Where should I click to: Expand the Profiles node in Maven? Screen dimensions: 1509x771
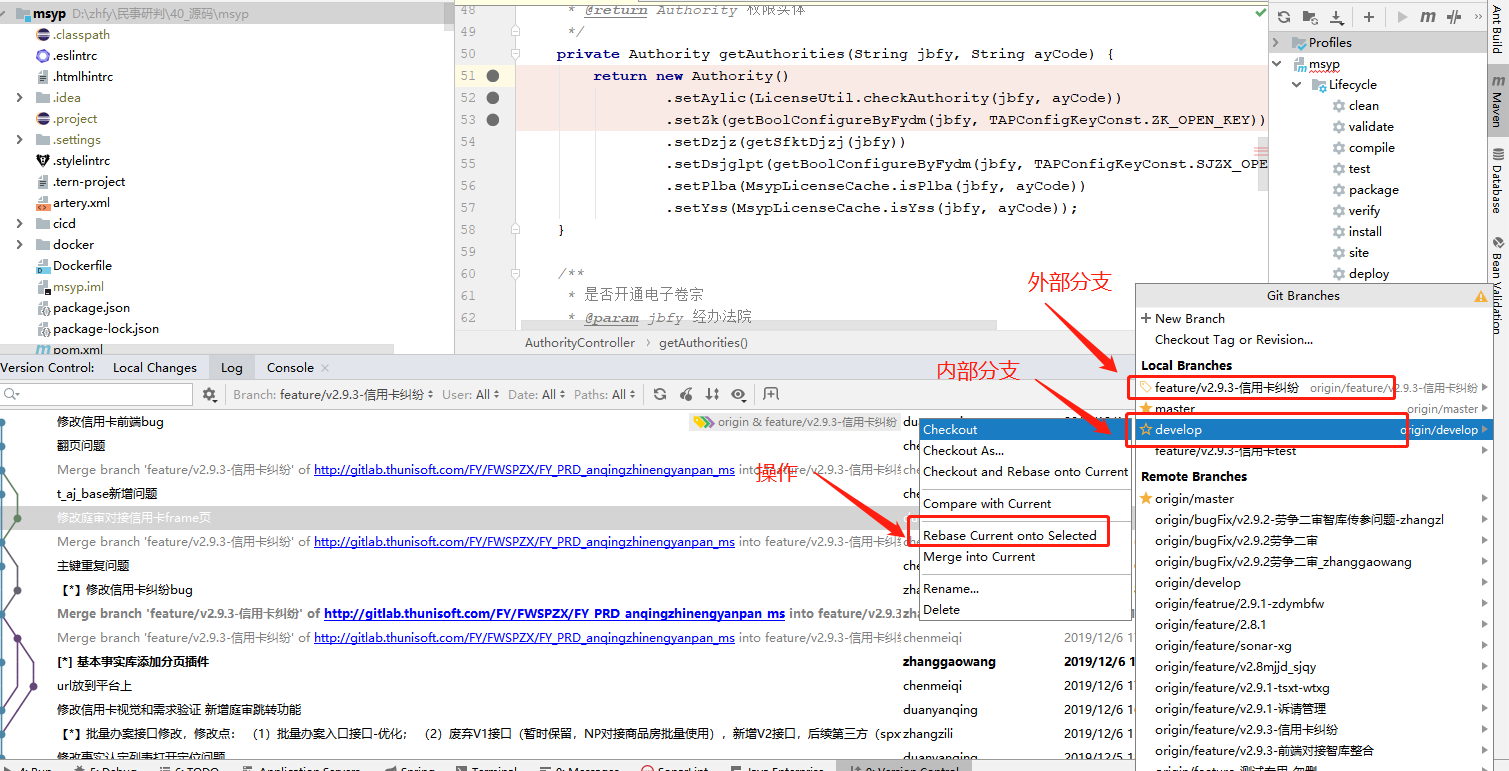(1276, 43)
